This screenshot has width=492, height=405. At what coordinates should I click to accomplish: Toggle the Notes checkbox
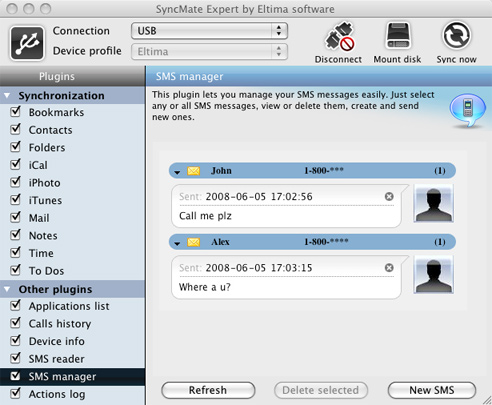pyautogui.click(x=16, y=235)
